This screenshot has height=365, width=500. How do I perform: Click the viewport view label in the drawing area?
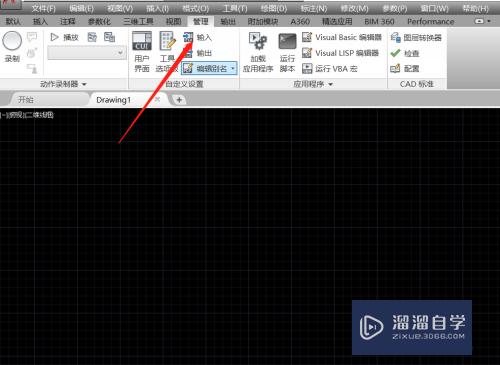tap(27, 115)
